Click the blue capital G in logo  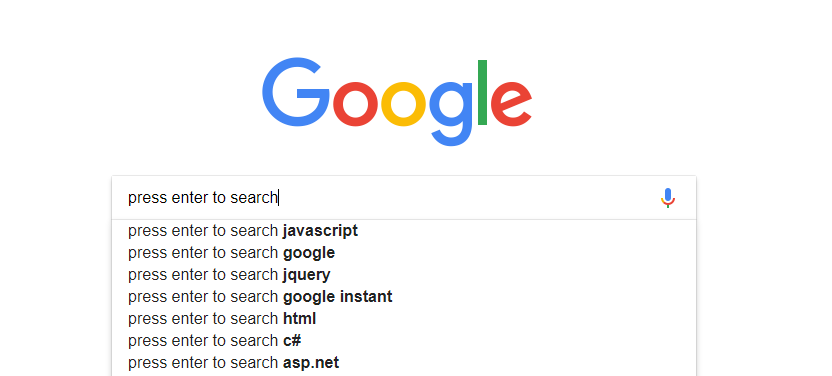tap(296, 92)
